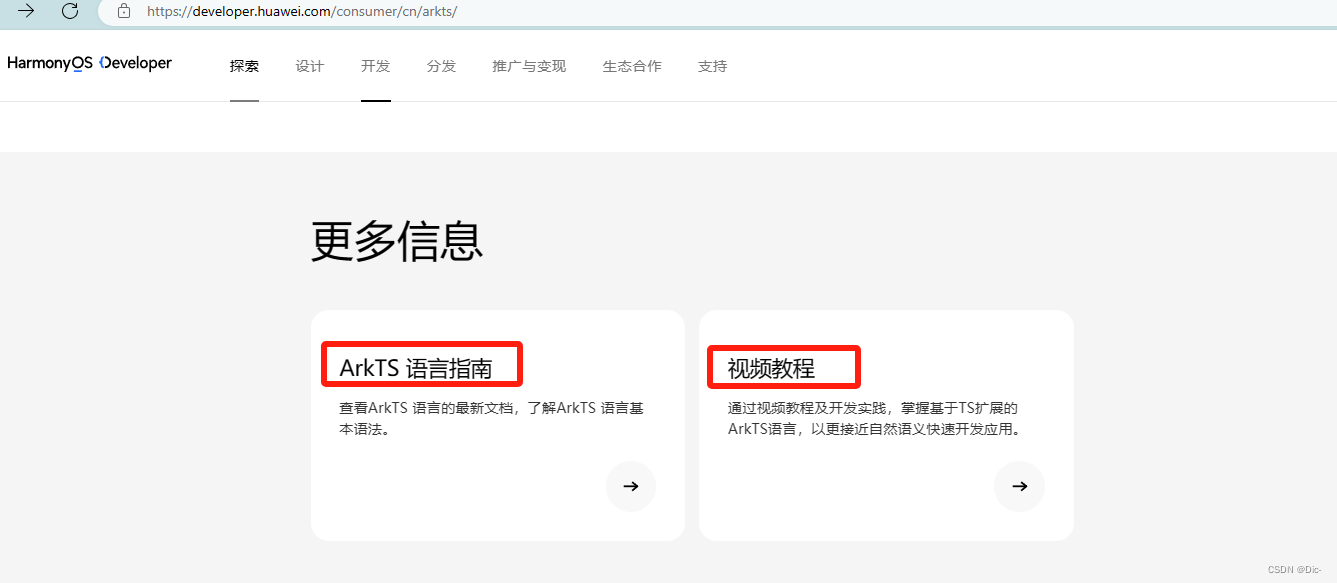
Task: Select the 分发 menu item
Action: (x=441, y=66)
